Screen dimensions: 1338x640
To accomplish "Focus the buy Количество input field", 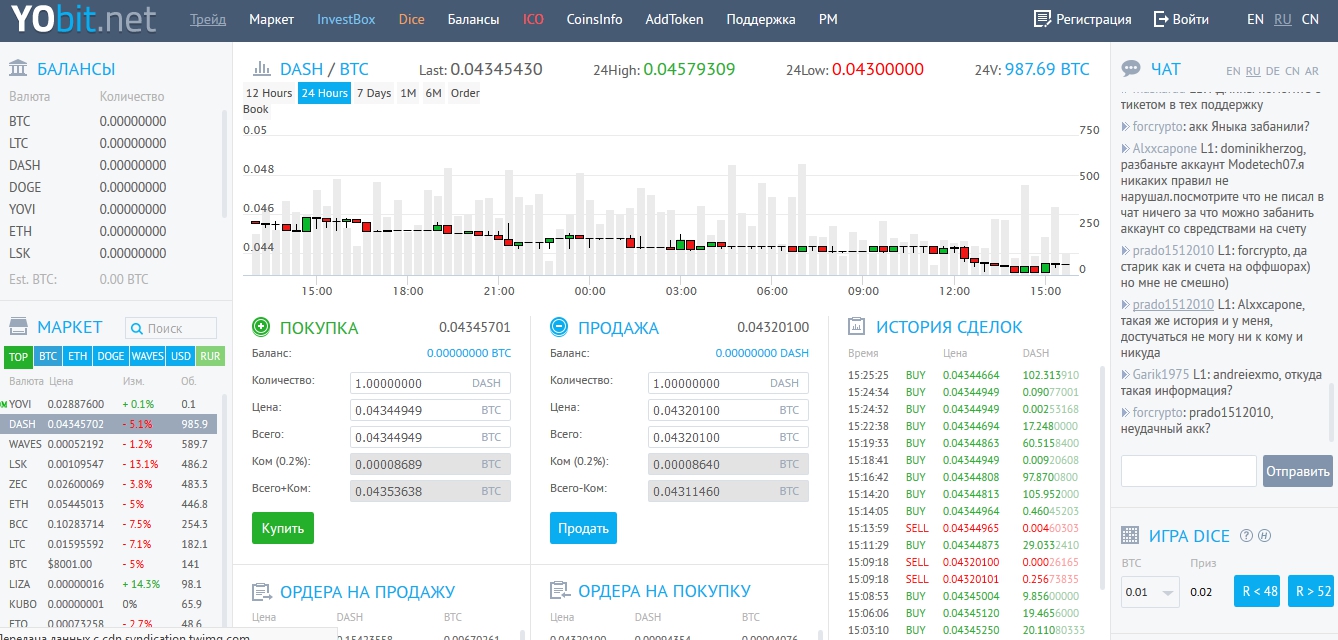I will coord(430,383).
